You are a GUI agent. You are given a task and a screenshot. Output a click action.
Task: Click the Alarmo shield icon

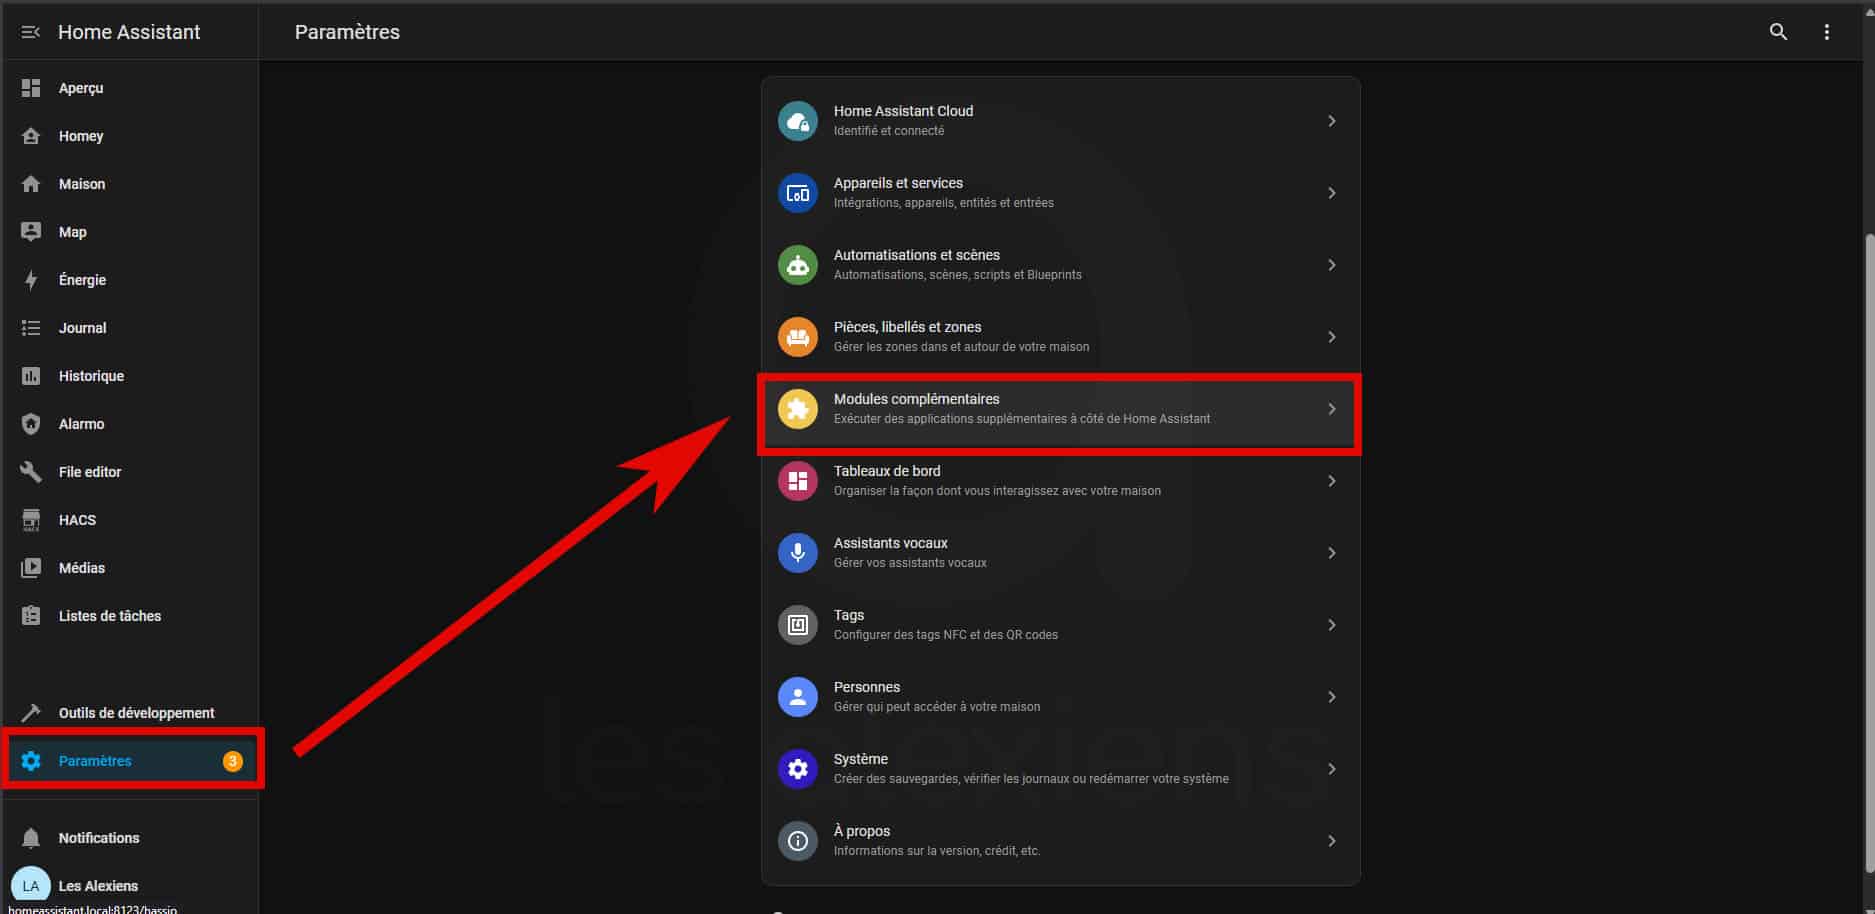(31, 424)
